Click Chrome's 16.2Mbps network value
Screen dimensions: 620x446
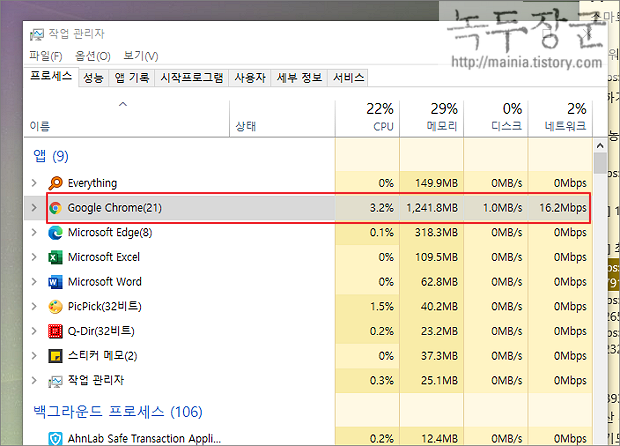pyautogui.click(x=563, y=208)
